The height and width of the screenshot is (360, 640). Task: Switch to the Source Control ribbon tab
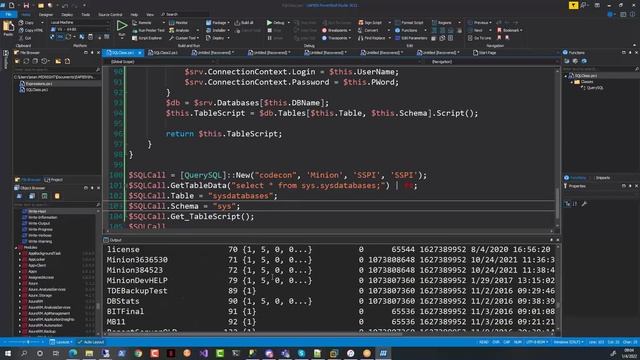[110, 14]
